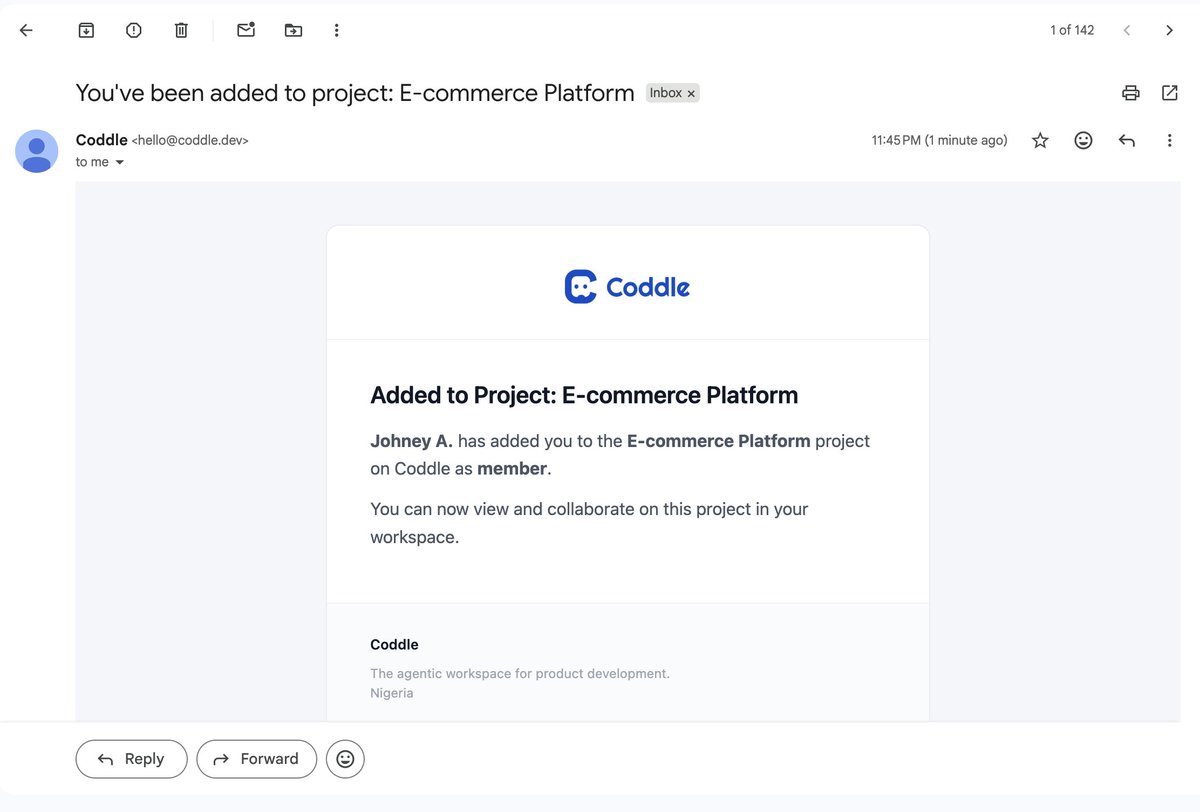
Task: Remove the Inbox label
Action: [x=691, y=93]
